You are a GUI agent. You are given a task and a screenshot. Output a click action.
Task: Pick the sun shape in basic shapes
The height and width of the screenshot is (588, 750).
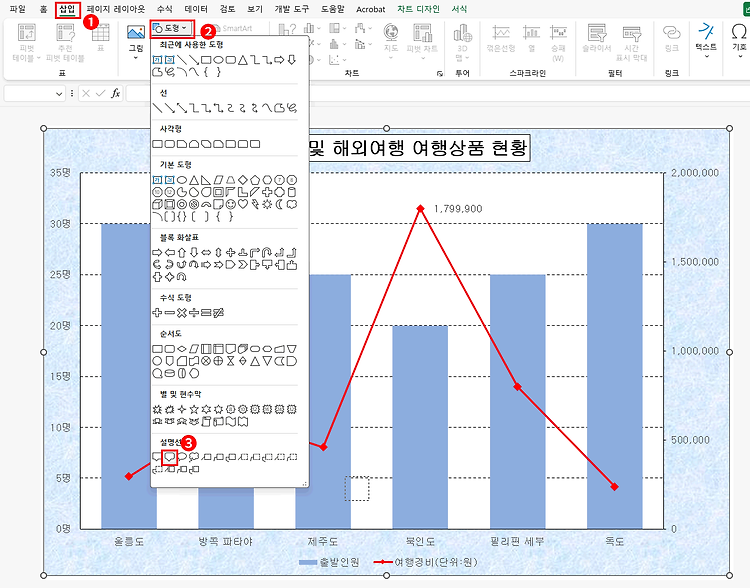pos(267,204)
